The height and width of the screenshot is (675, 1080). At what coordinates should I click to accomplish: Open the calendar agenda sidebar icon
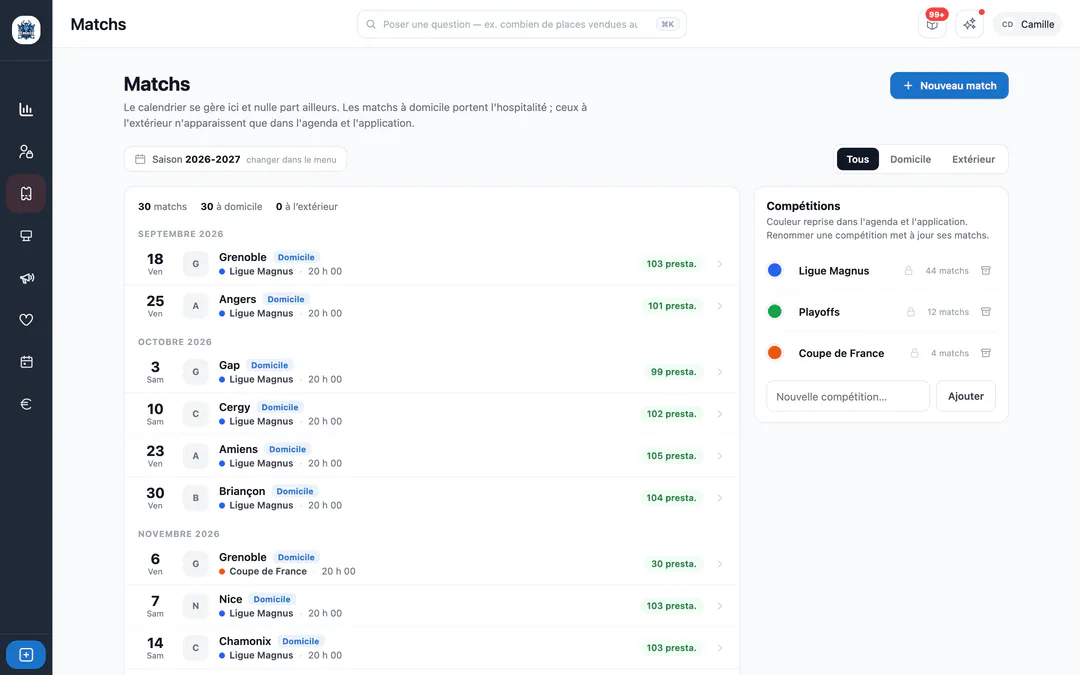click(26, 362)
